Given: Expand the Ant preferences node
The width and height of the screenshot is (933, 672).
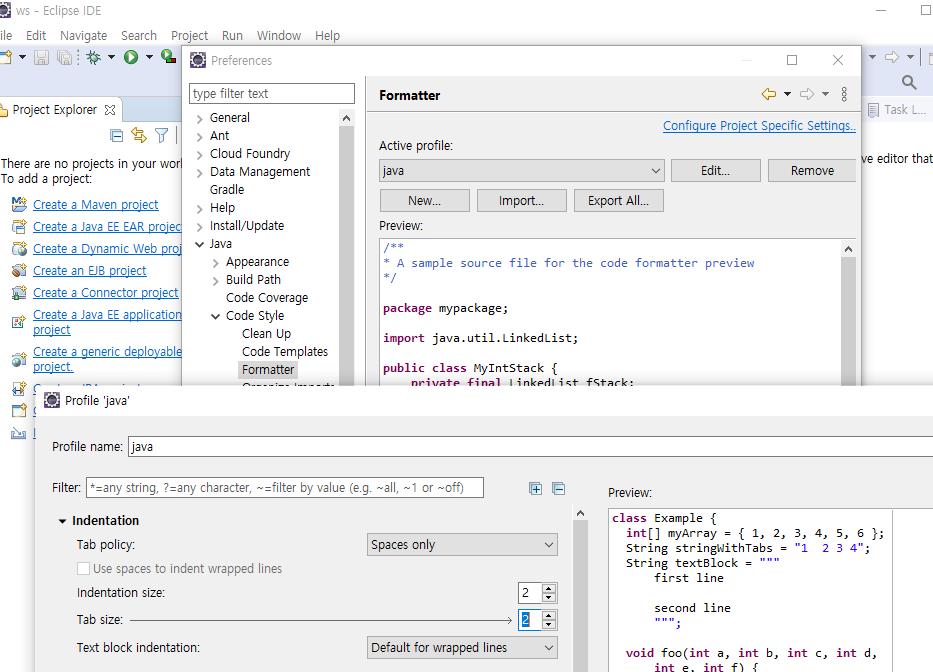Looking at the screenshot, I should tap(199, 136).
